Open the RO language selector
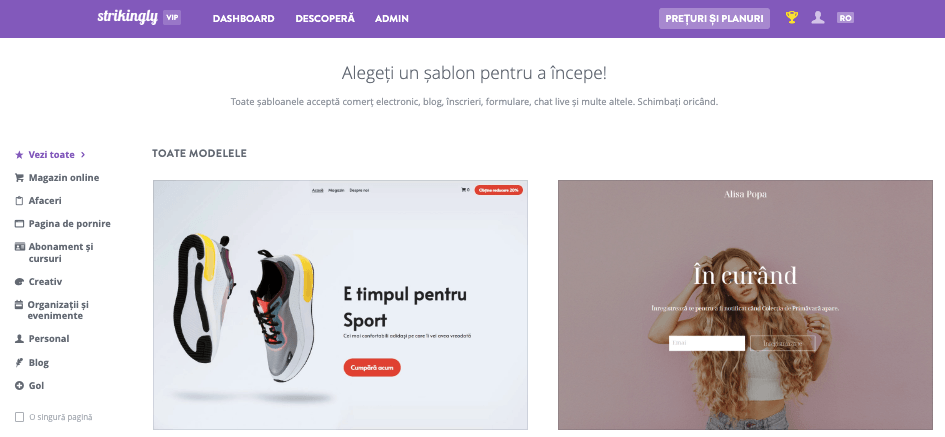 (x=845, y=18)
